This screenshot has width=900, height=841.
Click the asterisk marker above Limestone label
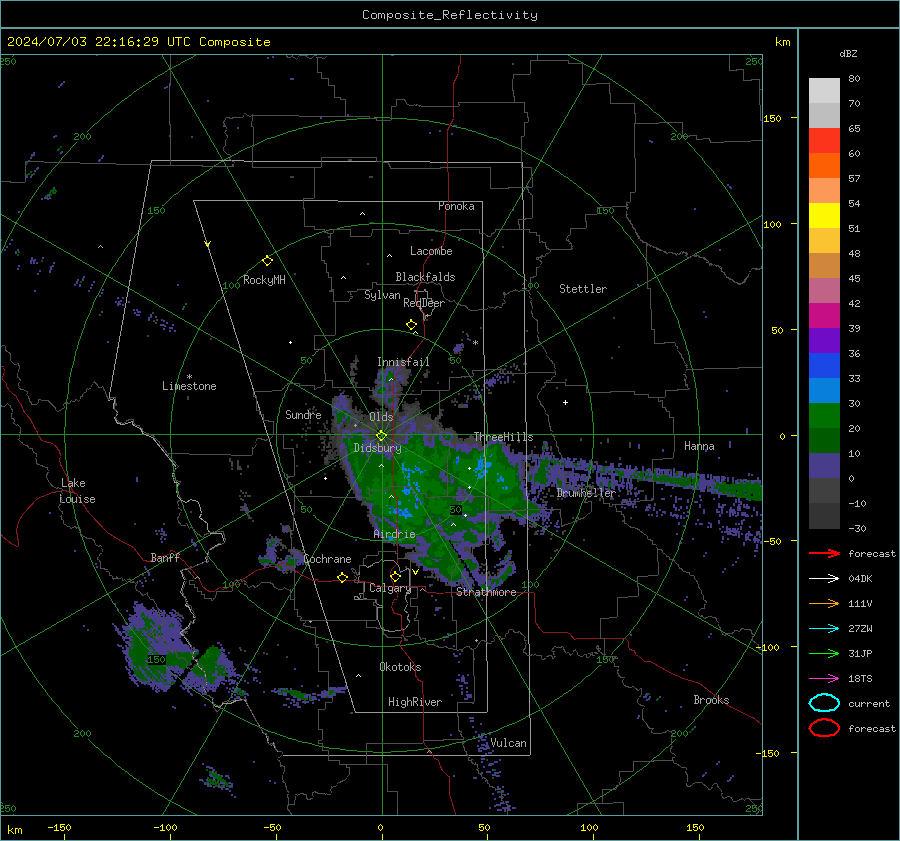click(189, 377)
